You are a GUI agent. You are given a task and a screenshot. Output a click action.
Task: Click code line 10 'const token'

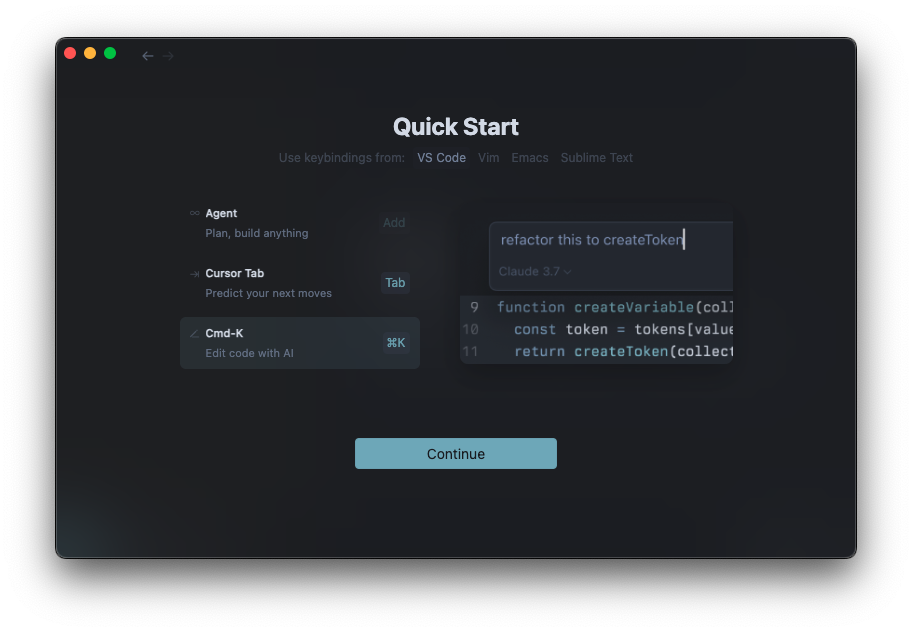(x=597, y=330)
